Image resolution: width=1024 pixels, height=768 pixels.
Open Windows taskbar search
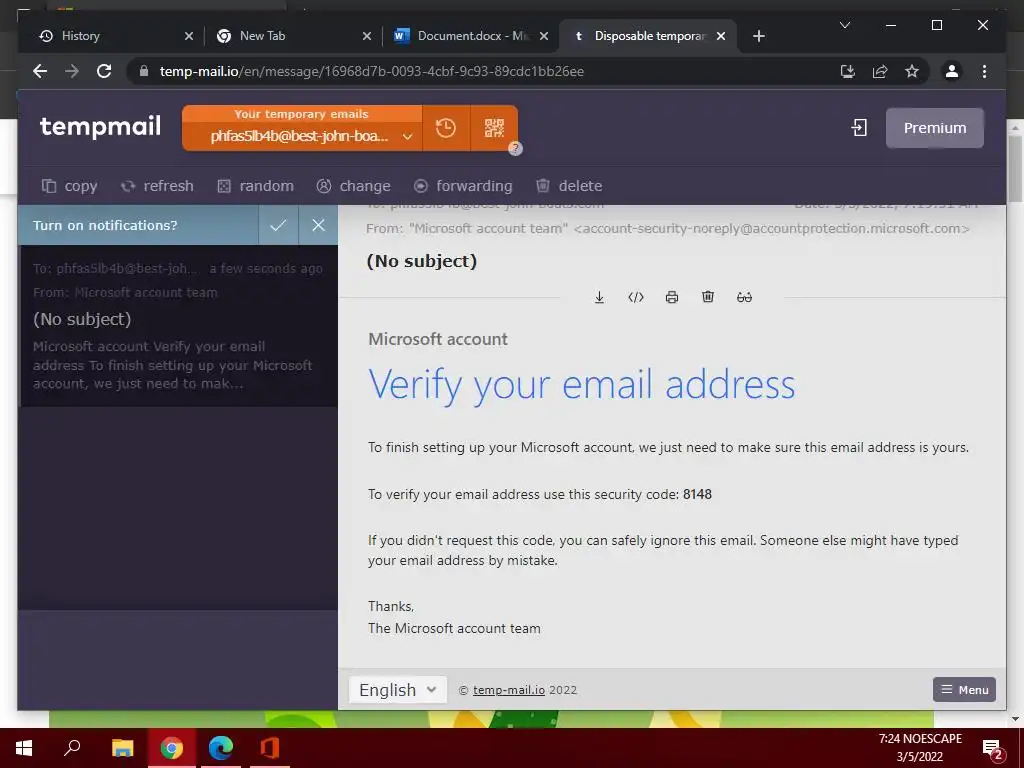click(x=72, y=748)
